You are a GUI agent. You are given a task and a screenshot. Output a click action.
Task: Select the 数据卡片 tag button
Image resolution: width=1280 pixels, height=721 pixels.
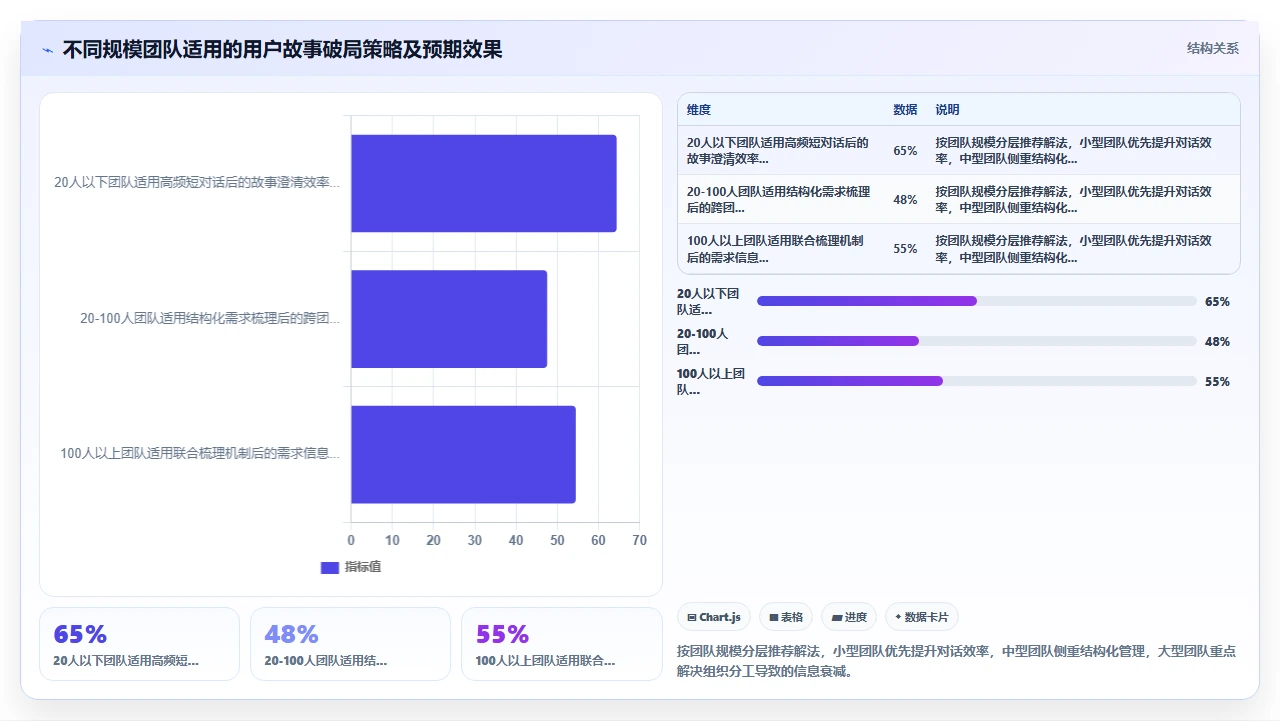pos(921,617)
